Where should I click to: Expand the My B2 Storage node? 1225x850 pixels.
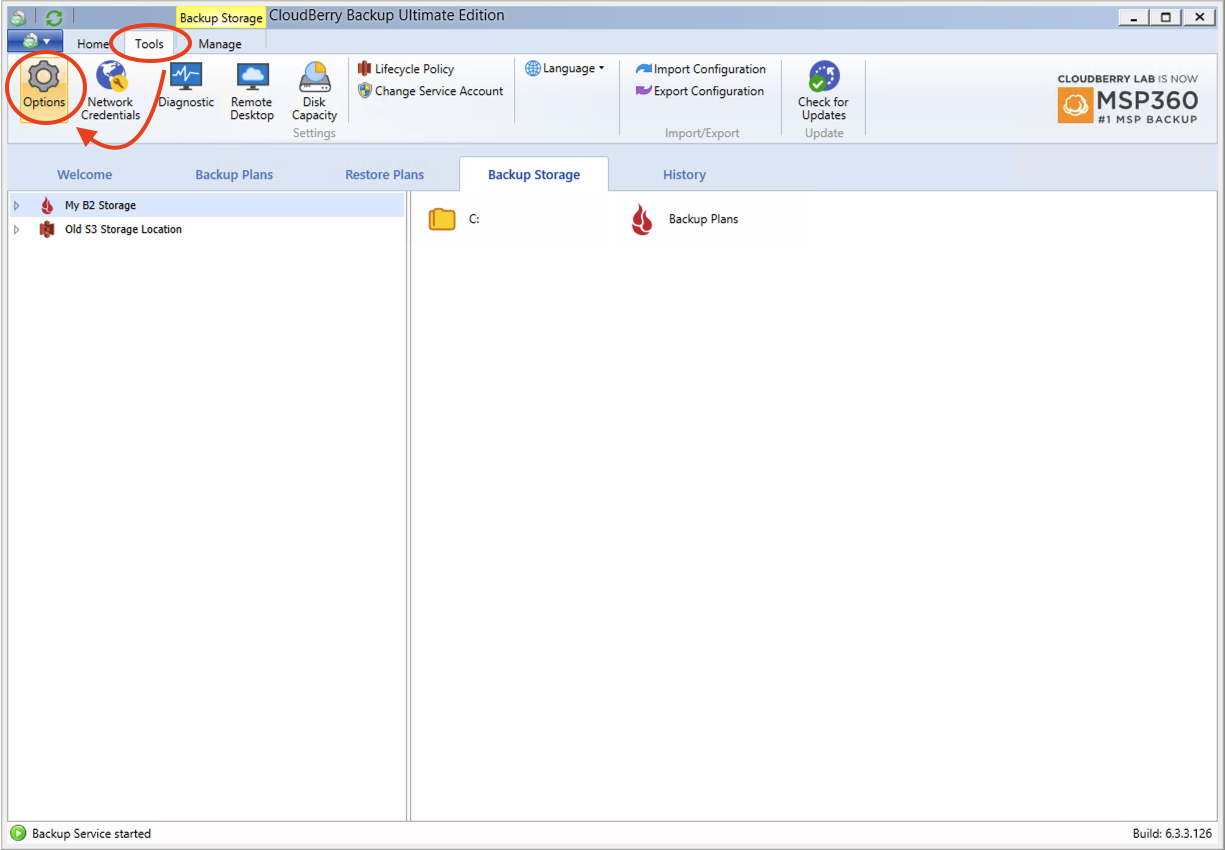(17, 205)
